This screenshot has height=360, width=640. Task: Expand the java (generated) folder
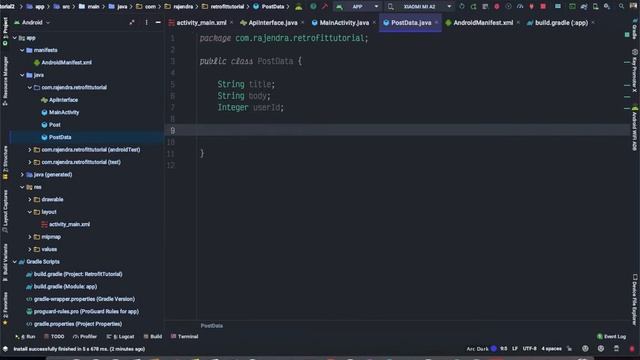[x=22, y=175]
